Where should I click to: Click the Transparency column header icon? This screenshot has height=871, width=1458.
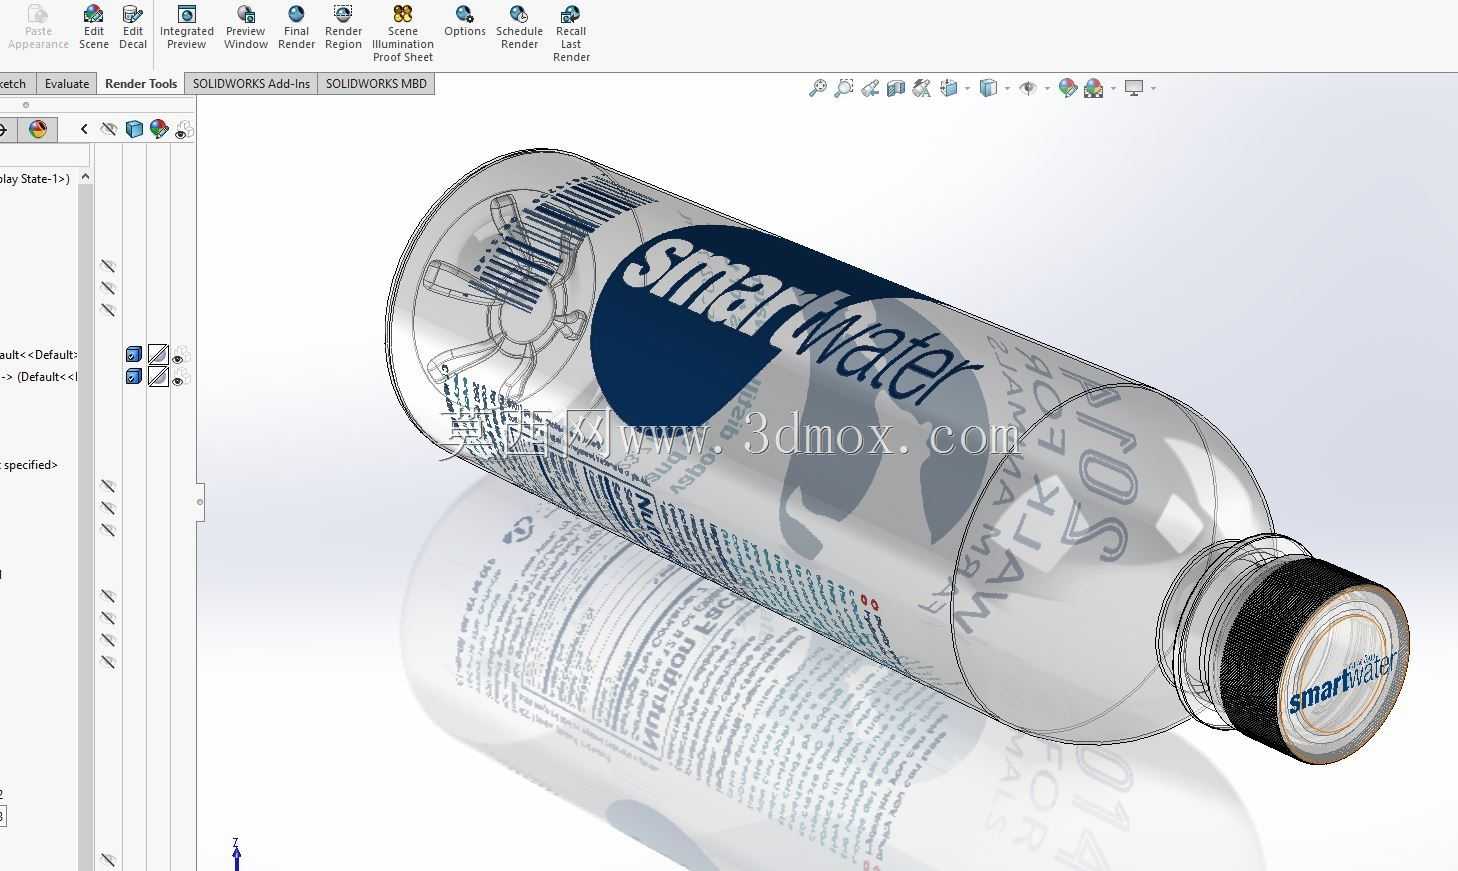click(183, 129)
